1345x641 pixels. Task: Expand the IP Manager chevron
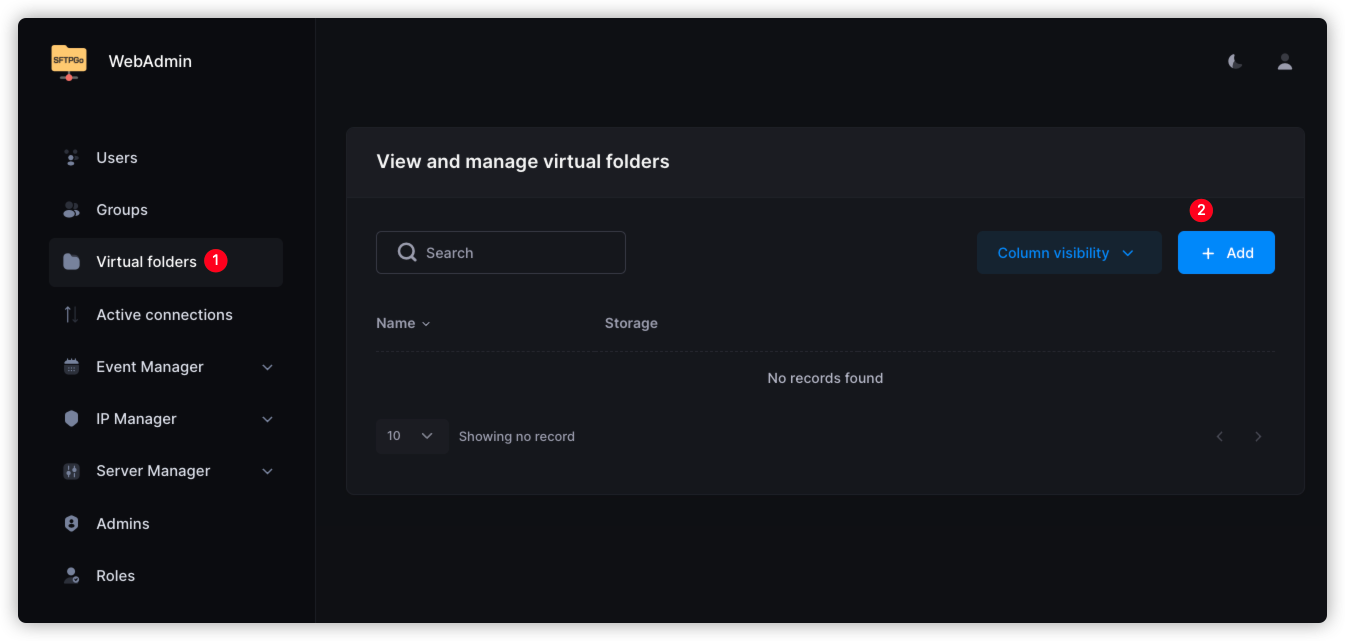267,419
